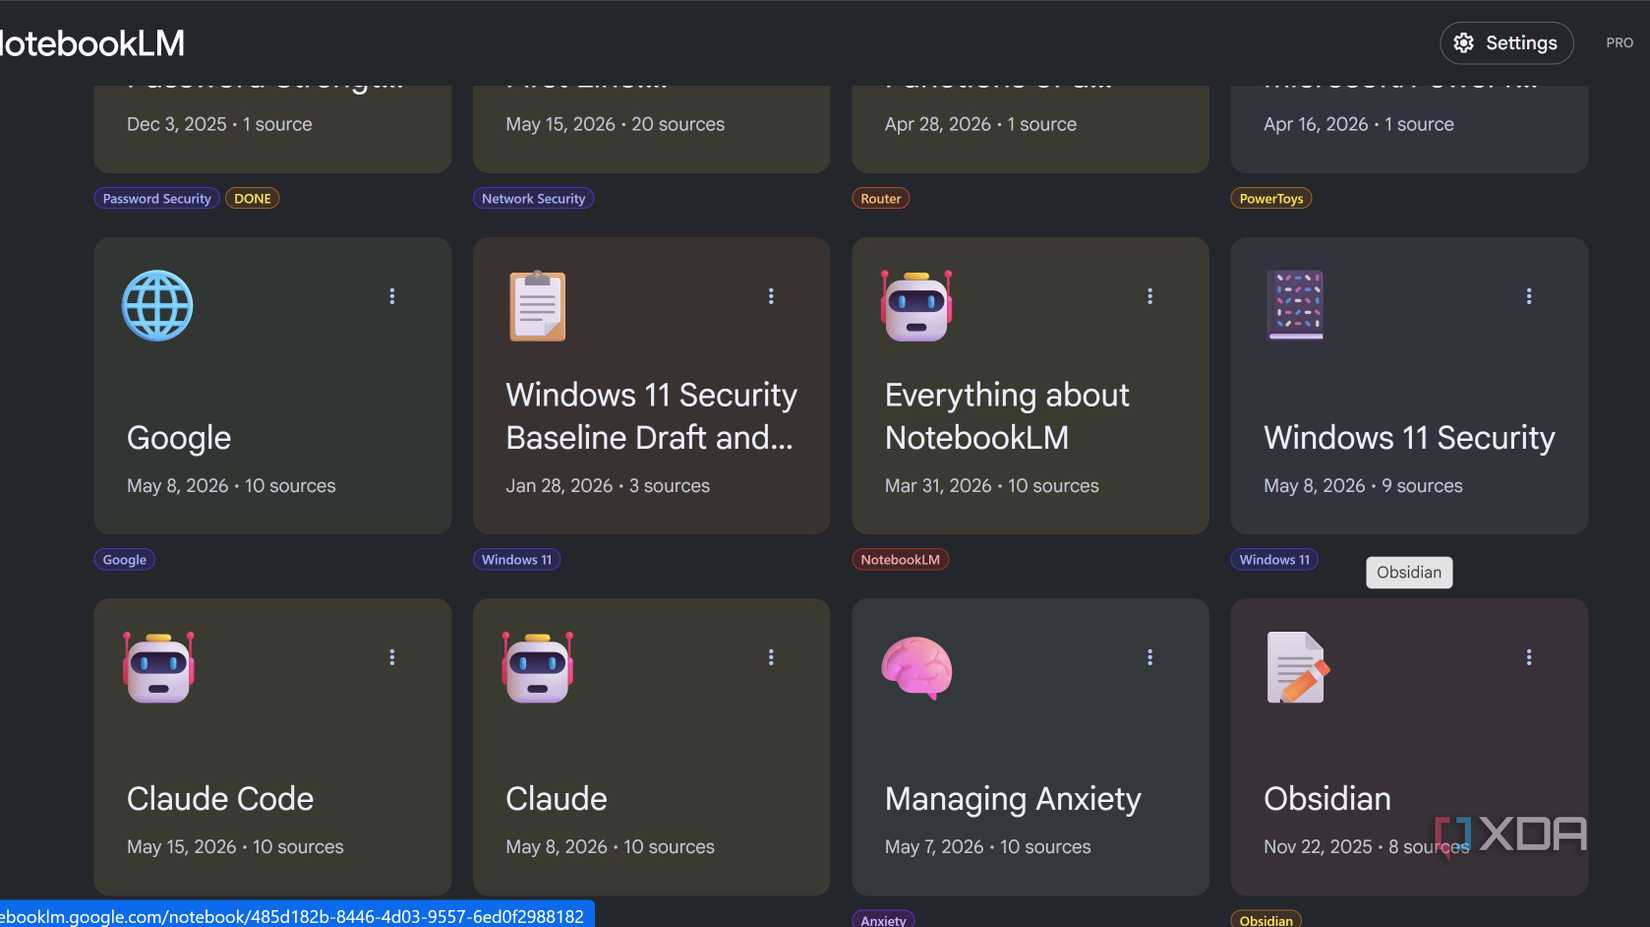Open the Claude notebook title
This screenshot has height=927, width=1650.
click(x=556, y=799)
